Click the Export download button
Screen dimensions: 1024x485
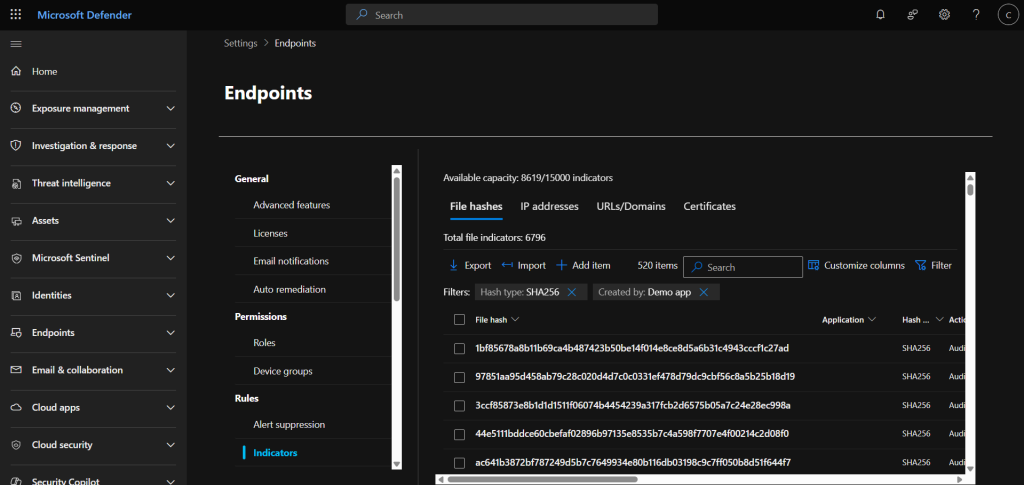coord(470,266)
